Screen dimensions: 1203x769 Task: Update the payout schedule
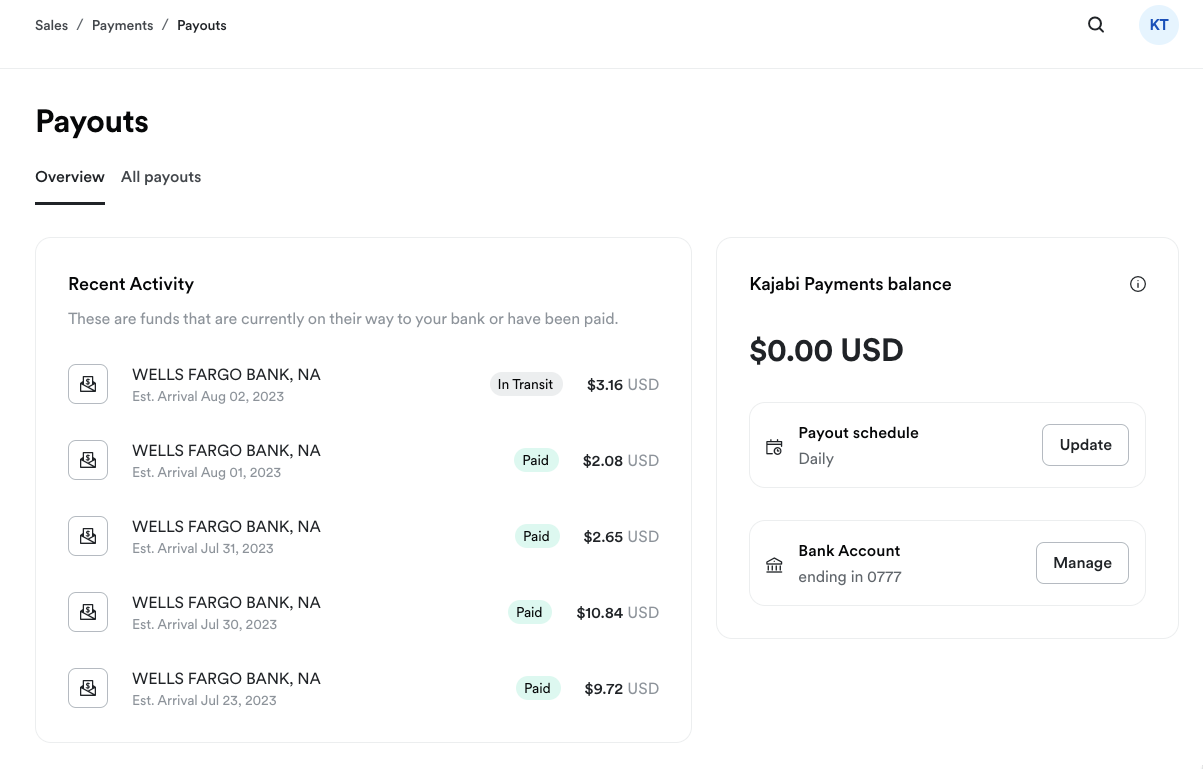coord(1085,445)
